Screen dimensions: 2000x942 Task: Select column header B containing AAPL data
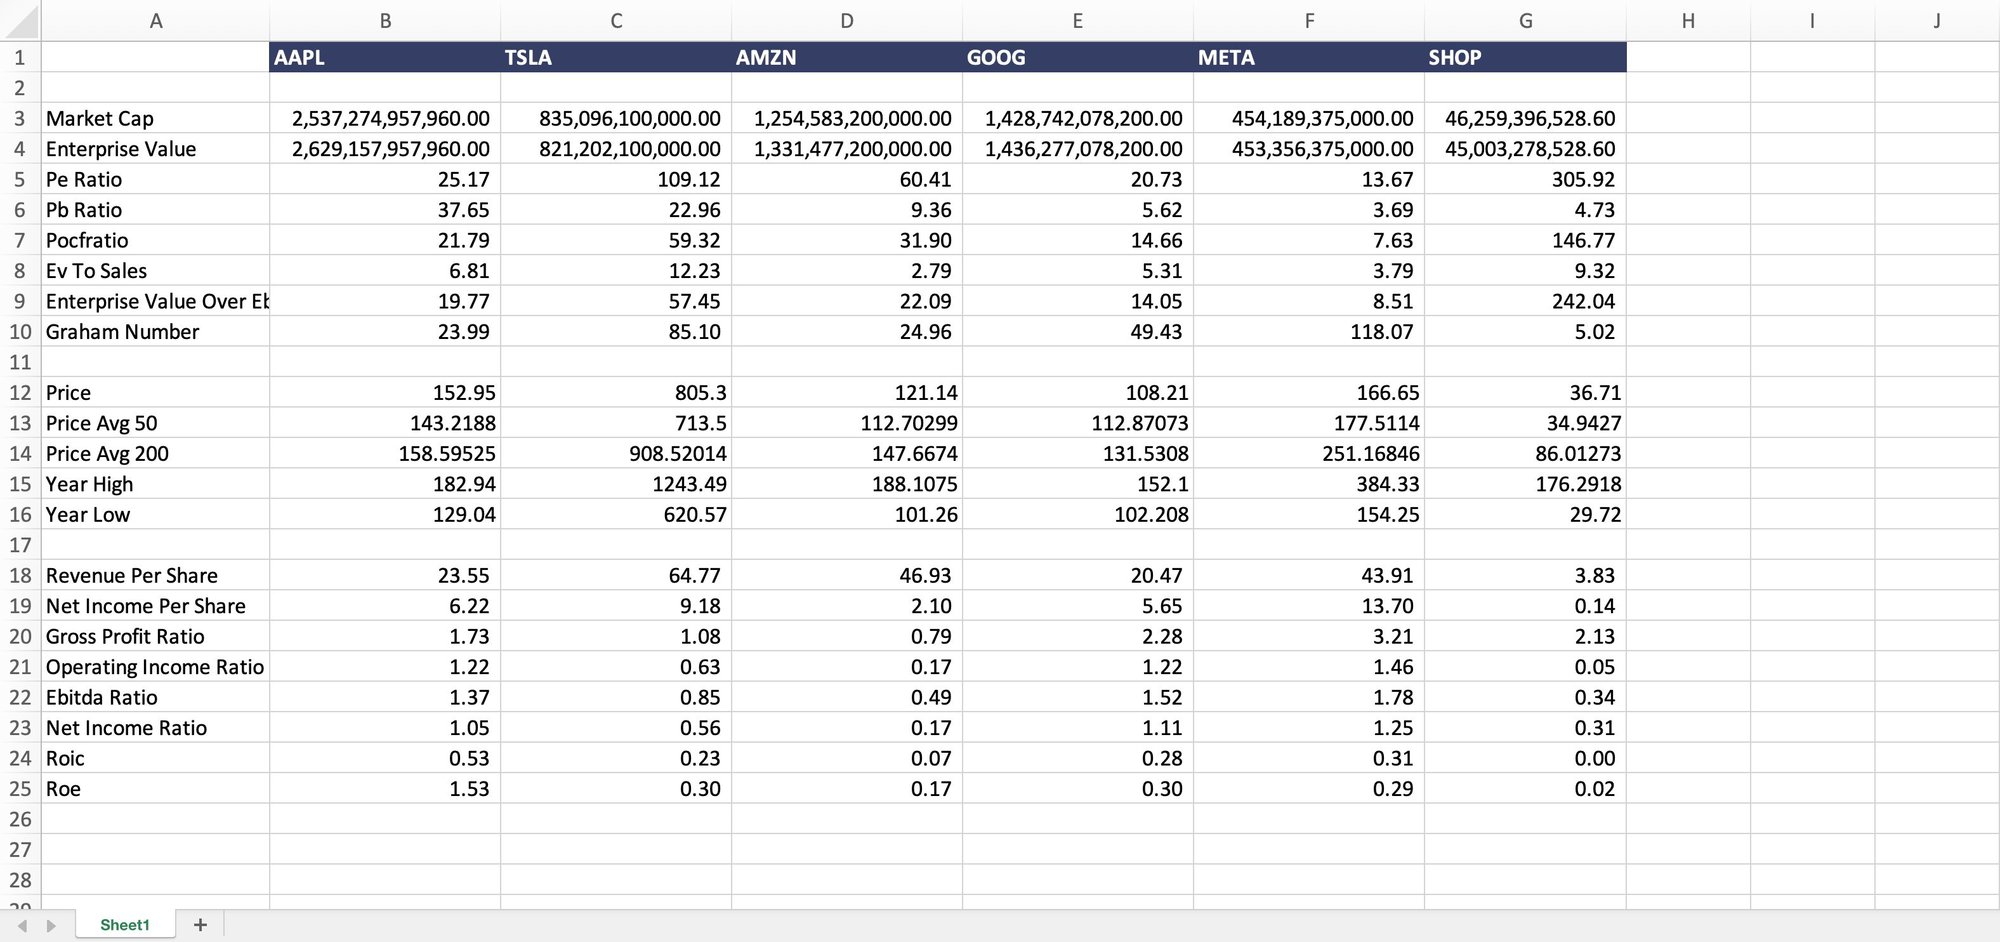click(x=385, y=19)
